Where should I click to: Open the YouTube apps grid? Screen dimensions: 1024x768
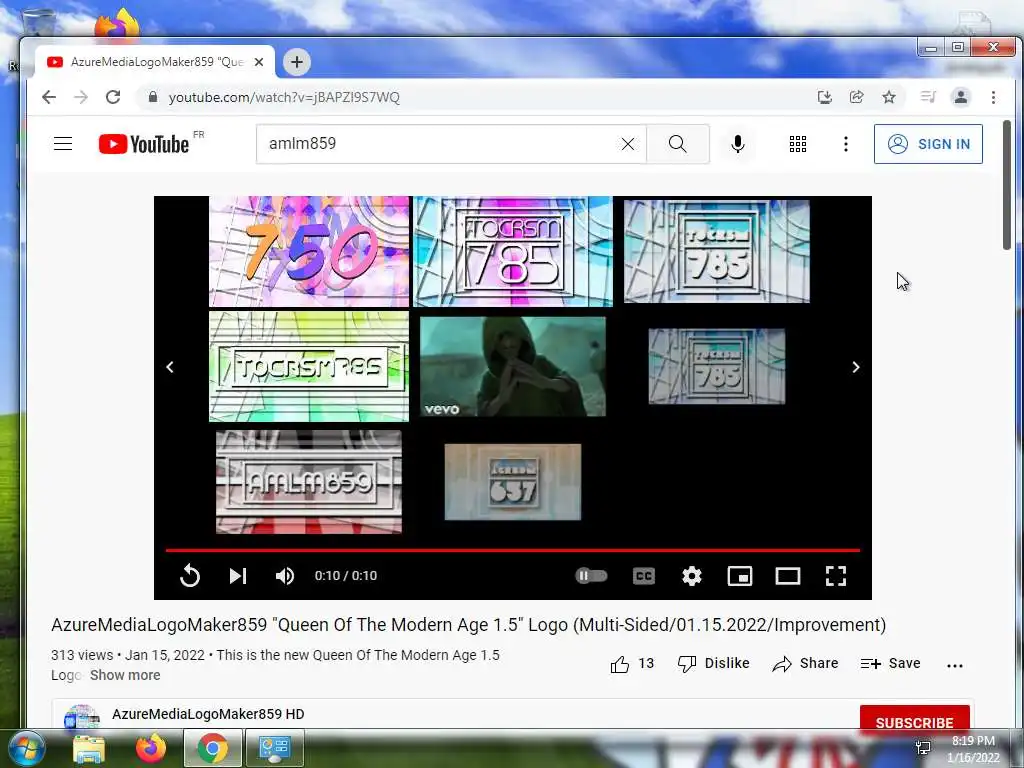(x=797, y=144)
